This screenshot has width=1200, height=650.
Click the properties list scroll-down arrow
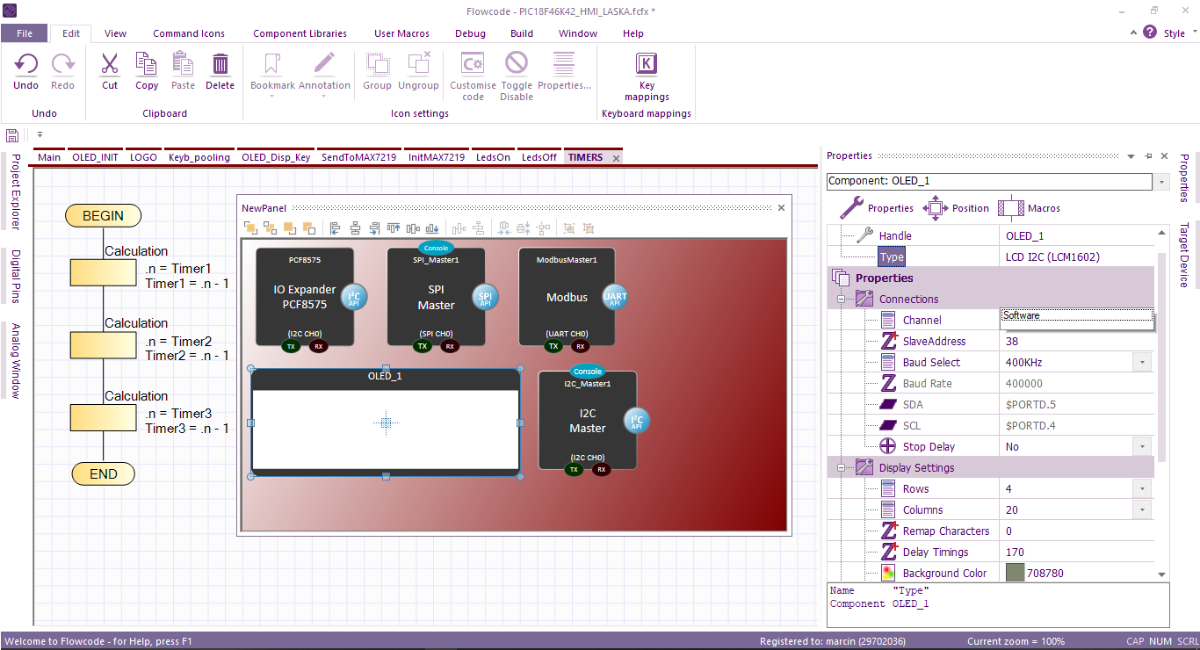click(x=1161, y=574)
